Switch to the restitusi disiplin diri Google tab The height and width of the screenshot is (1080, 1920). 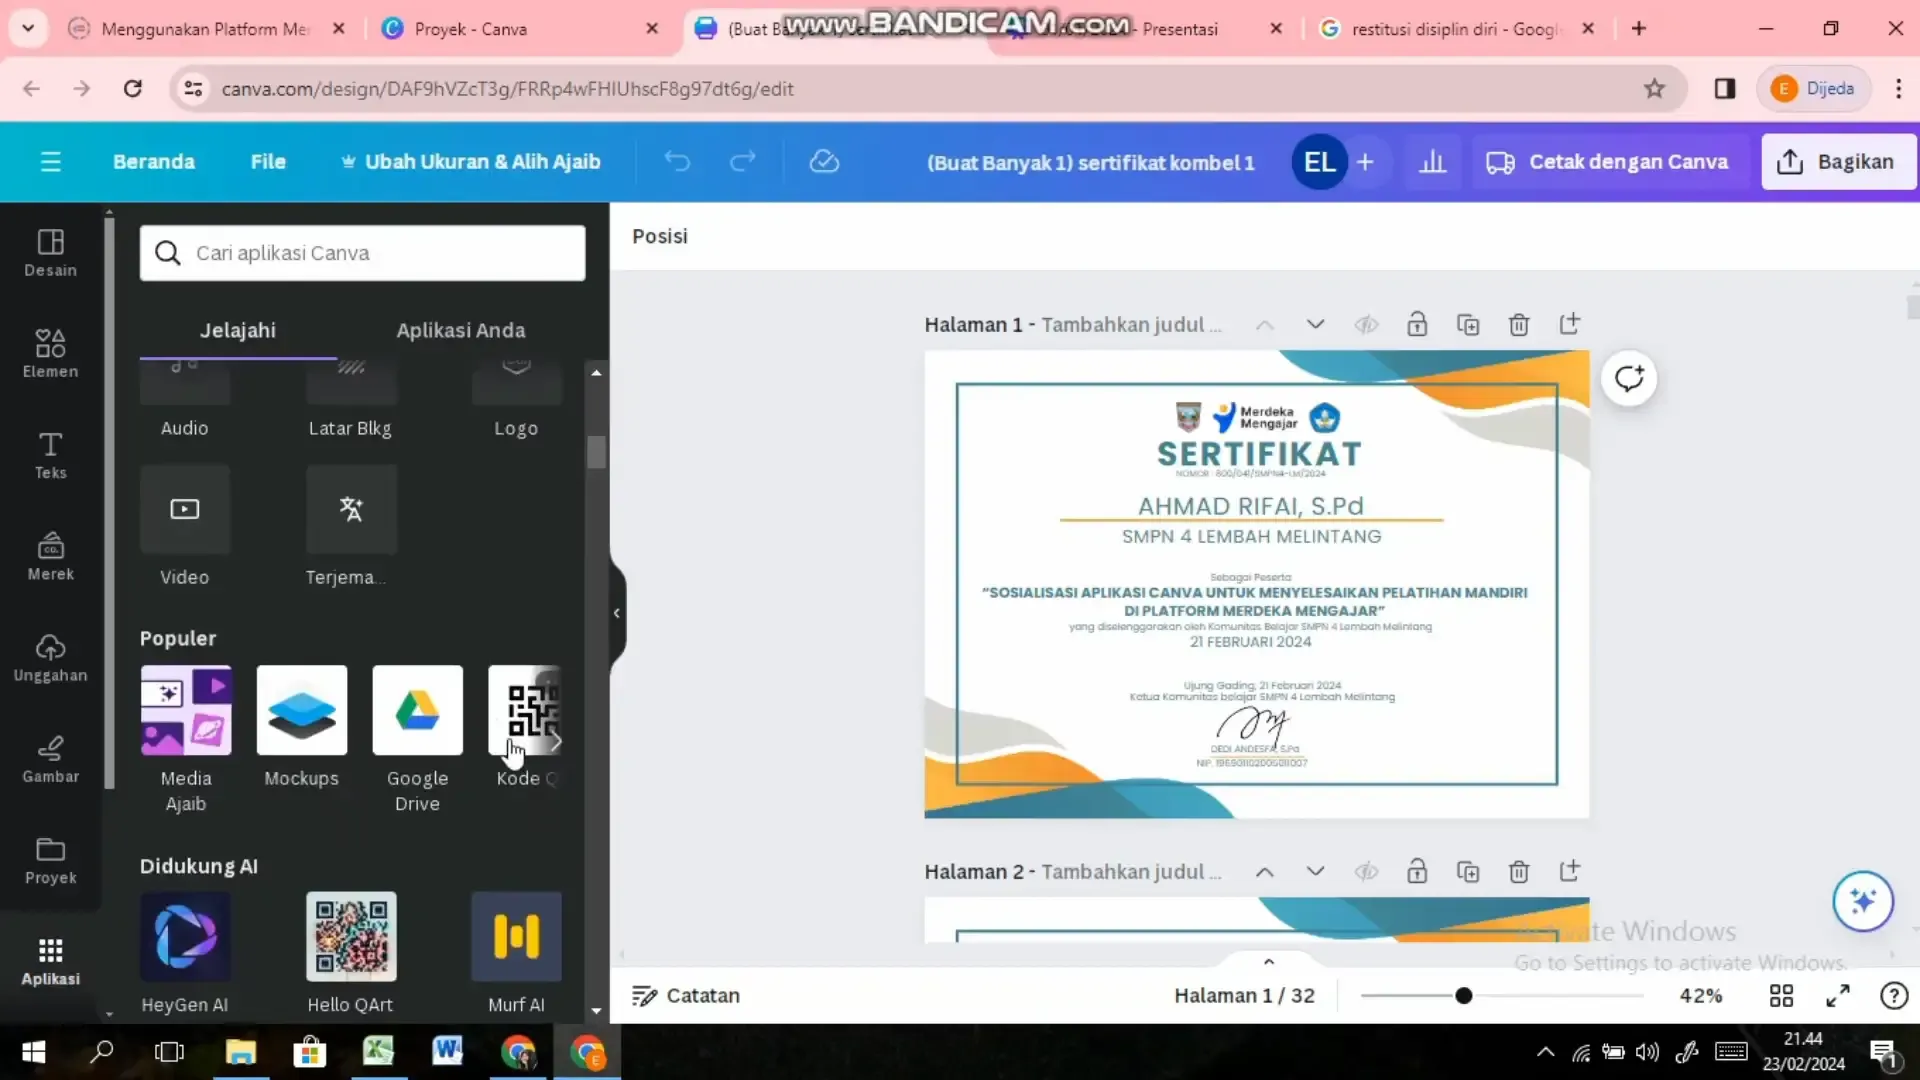tap(1455, 29)
